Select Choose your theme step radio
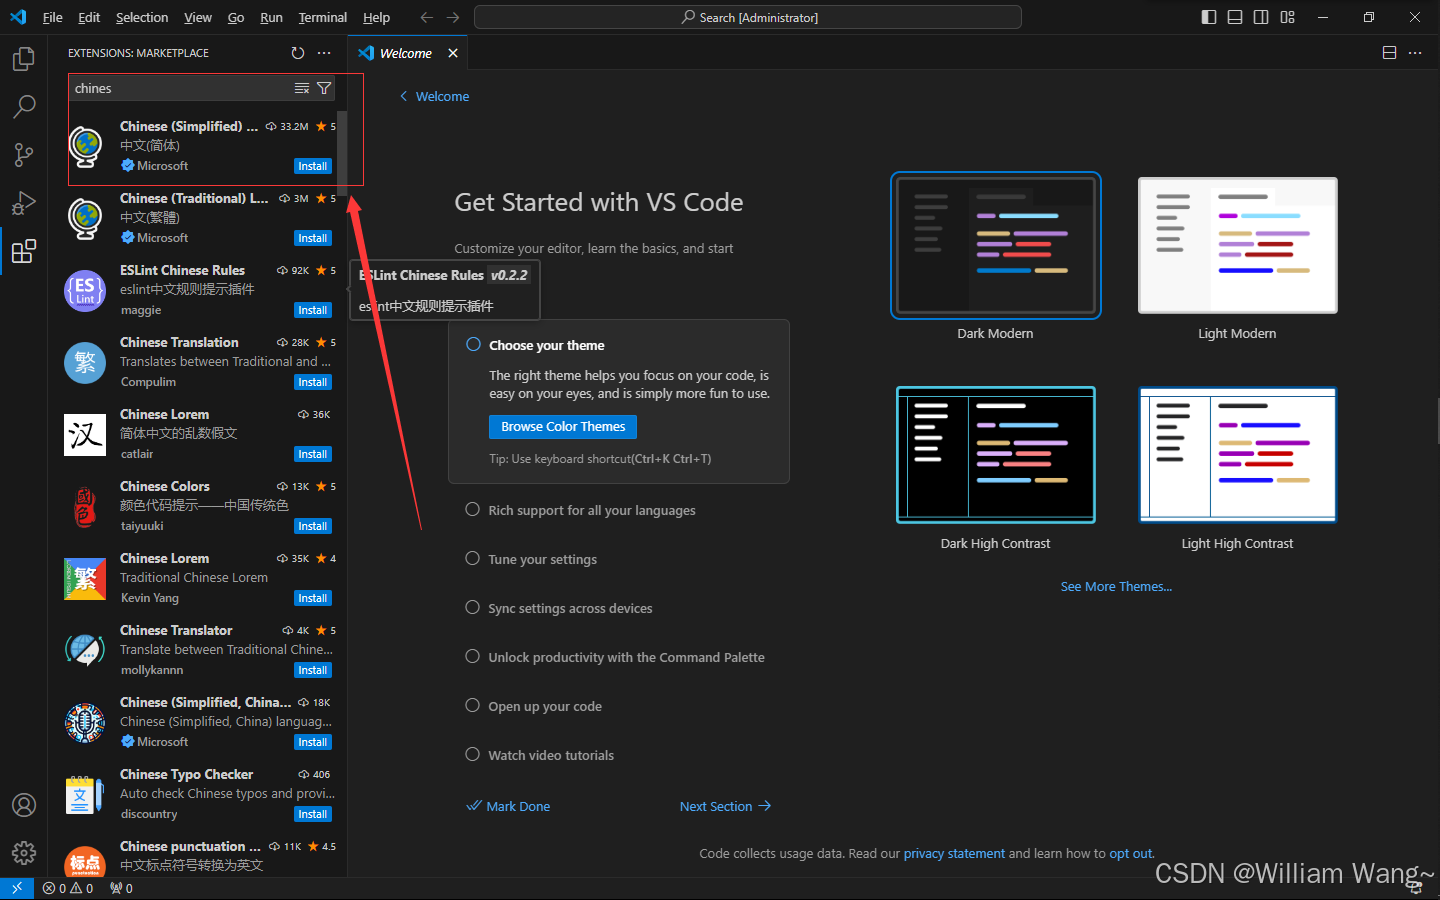1440x900 pixels. point(473,344)
